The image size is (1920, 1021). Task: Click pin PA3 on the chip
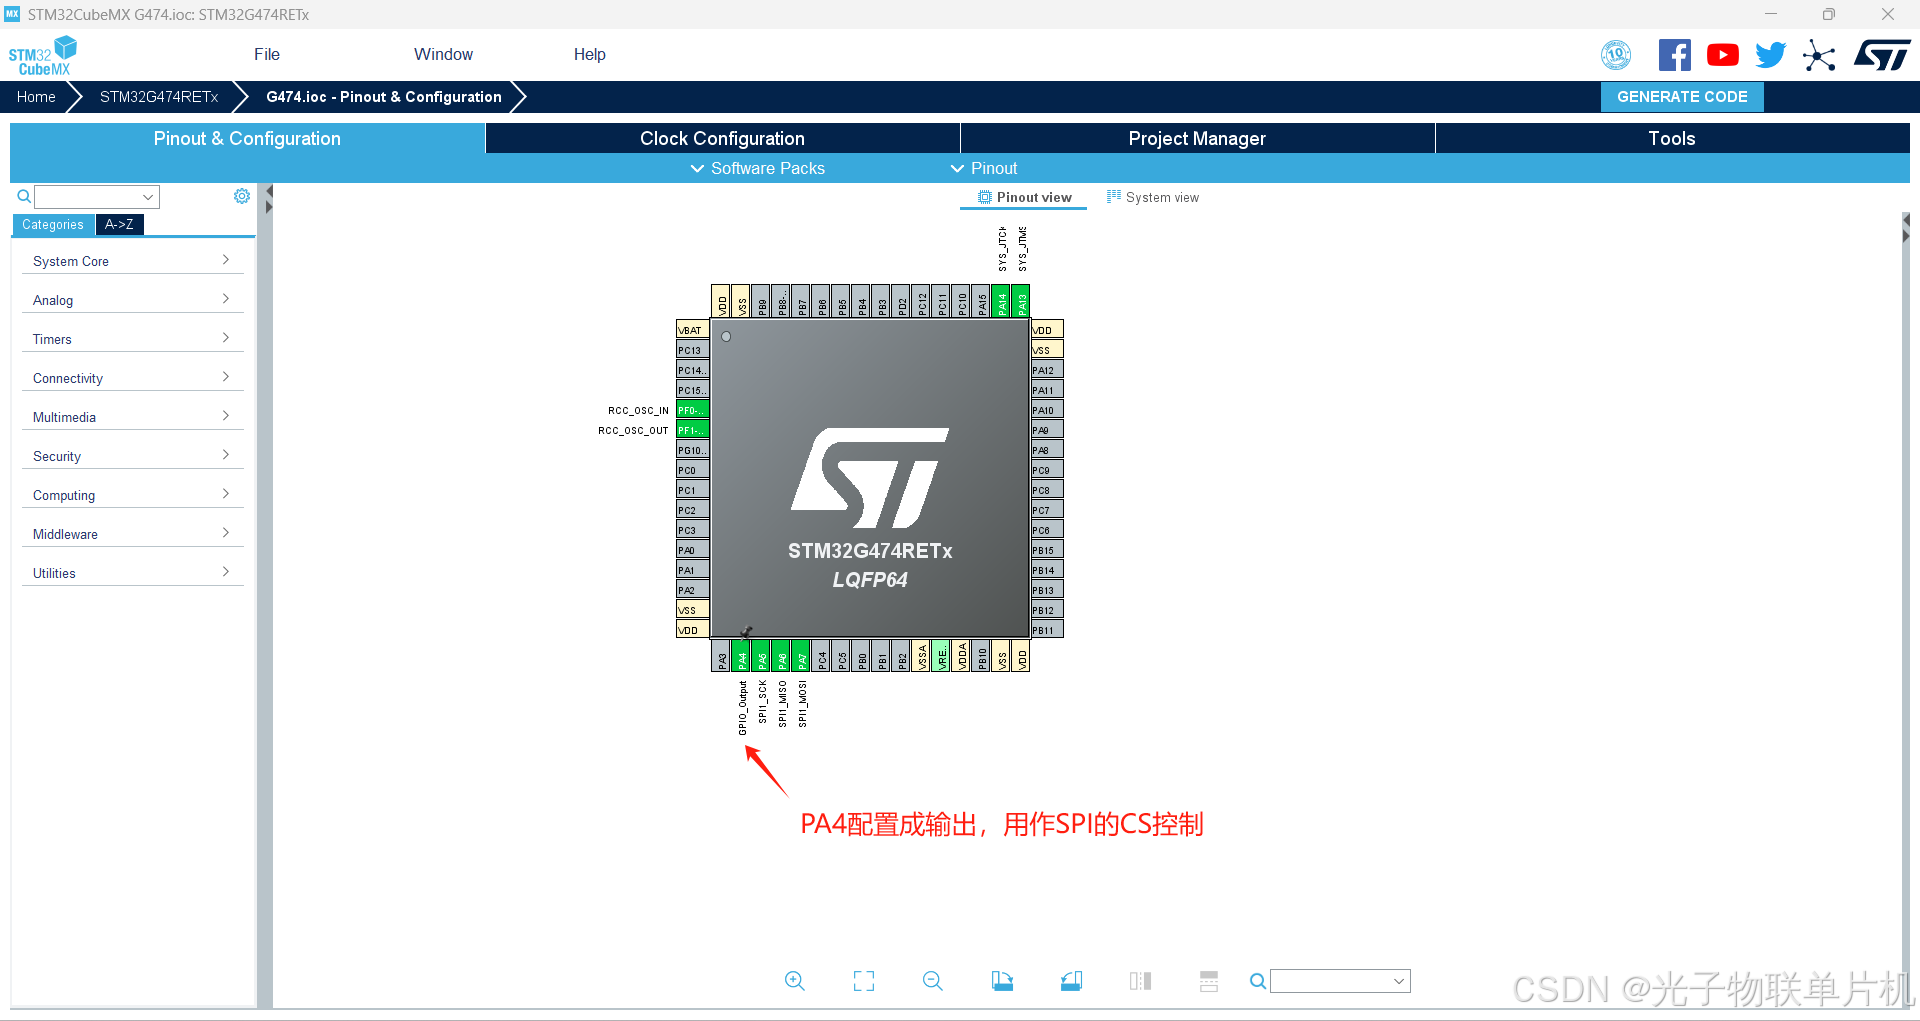[x=722, y=657]
